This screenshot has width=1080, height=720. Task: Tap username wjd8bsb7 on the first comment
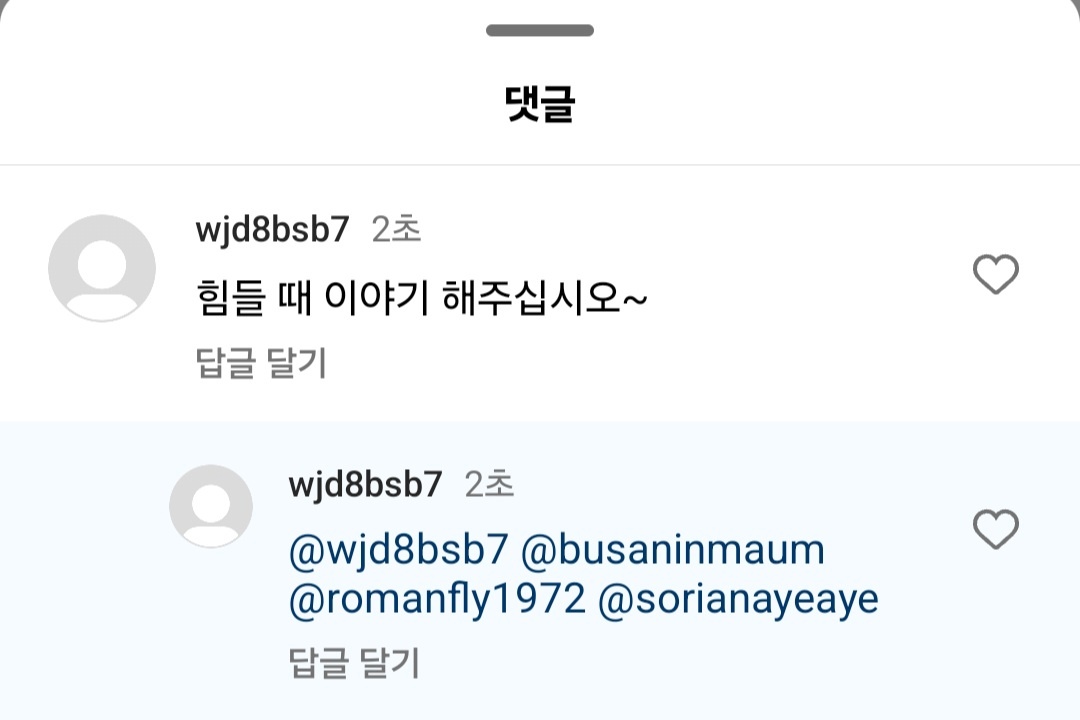click(x=273, y=229)
